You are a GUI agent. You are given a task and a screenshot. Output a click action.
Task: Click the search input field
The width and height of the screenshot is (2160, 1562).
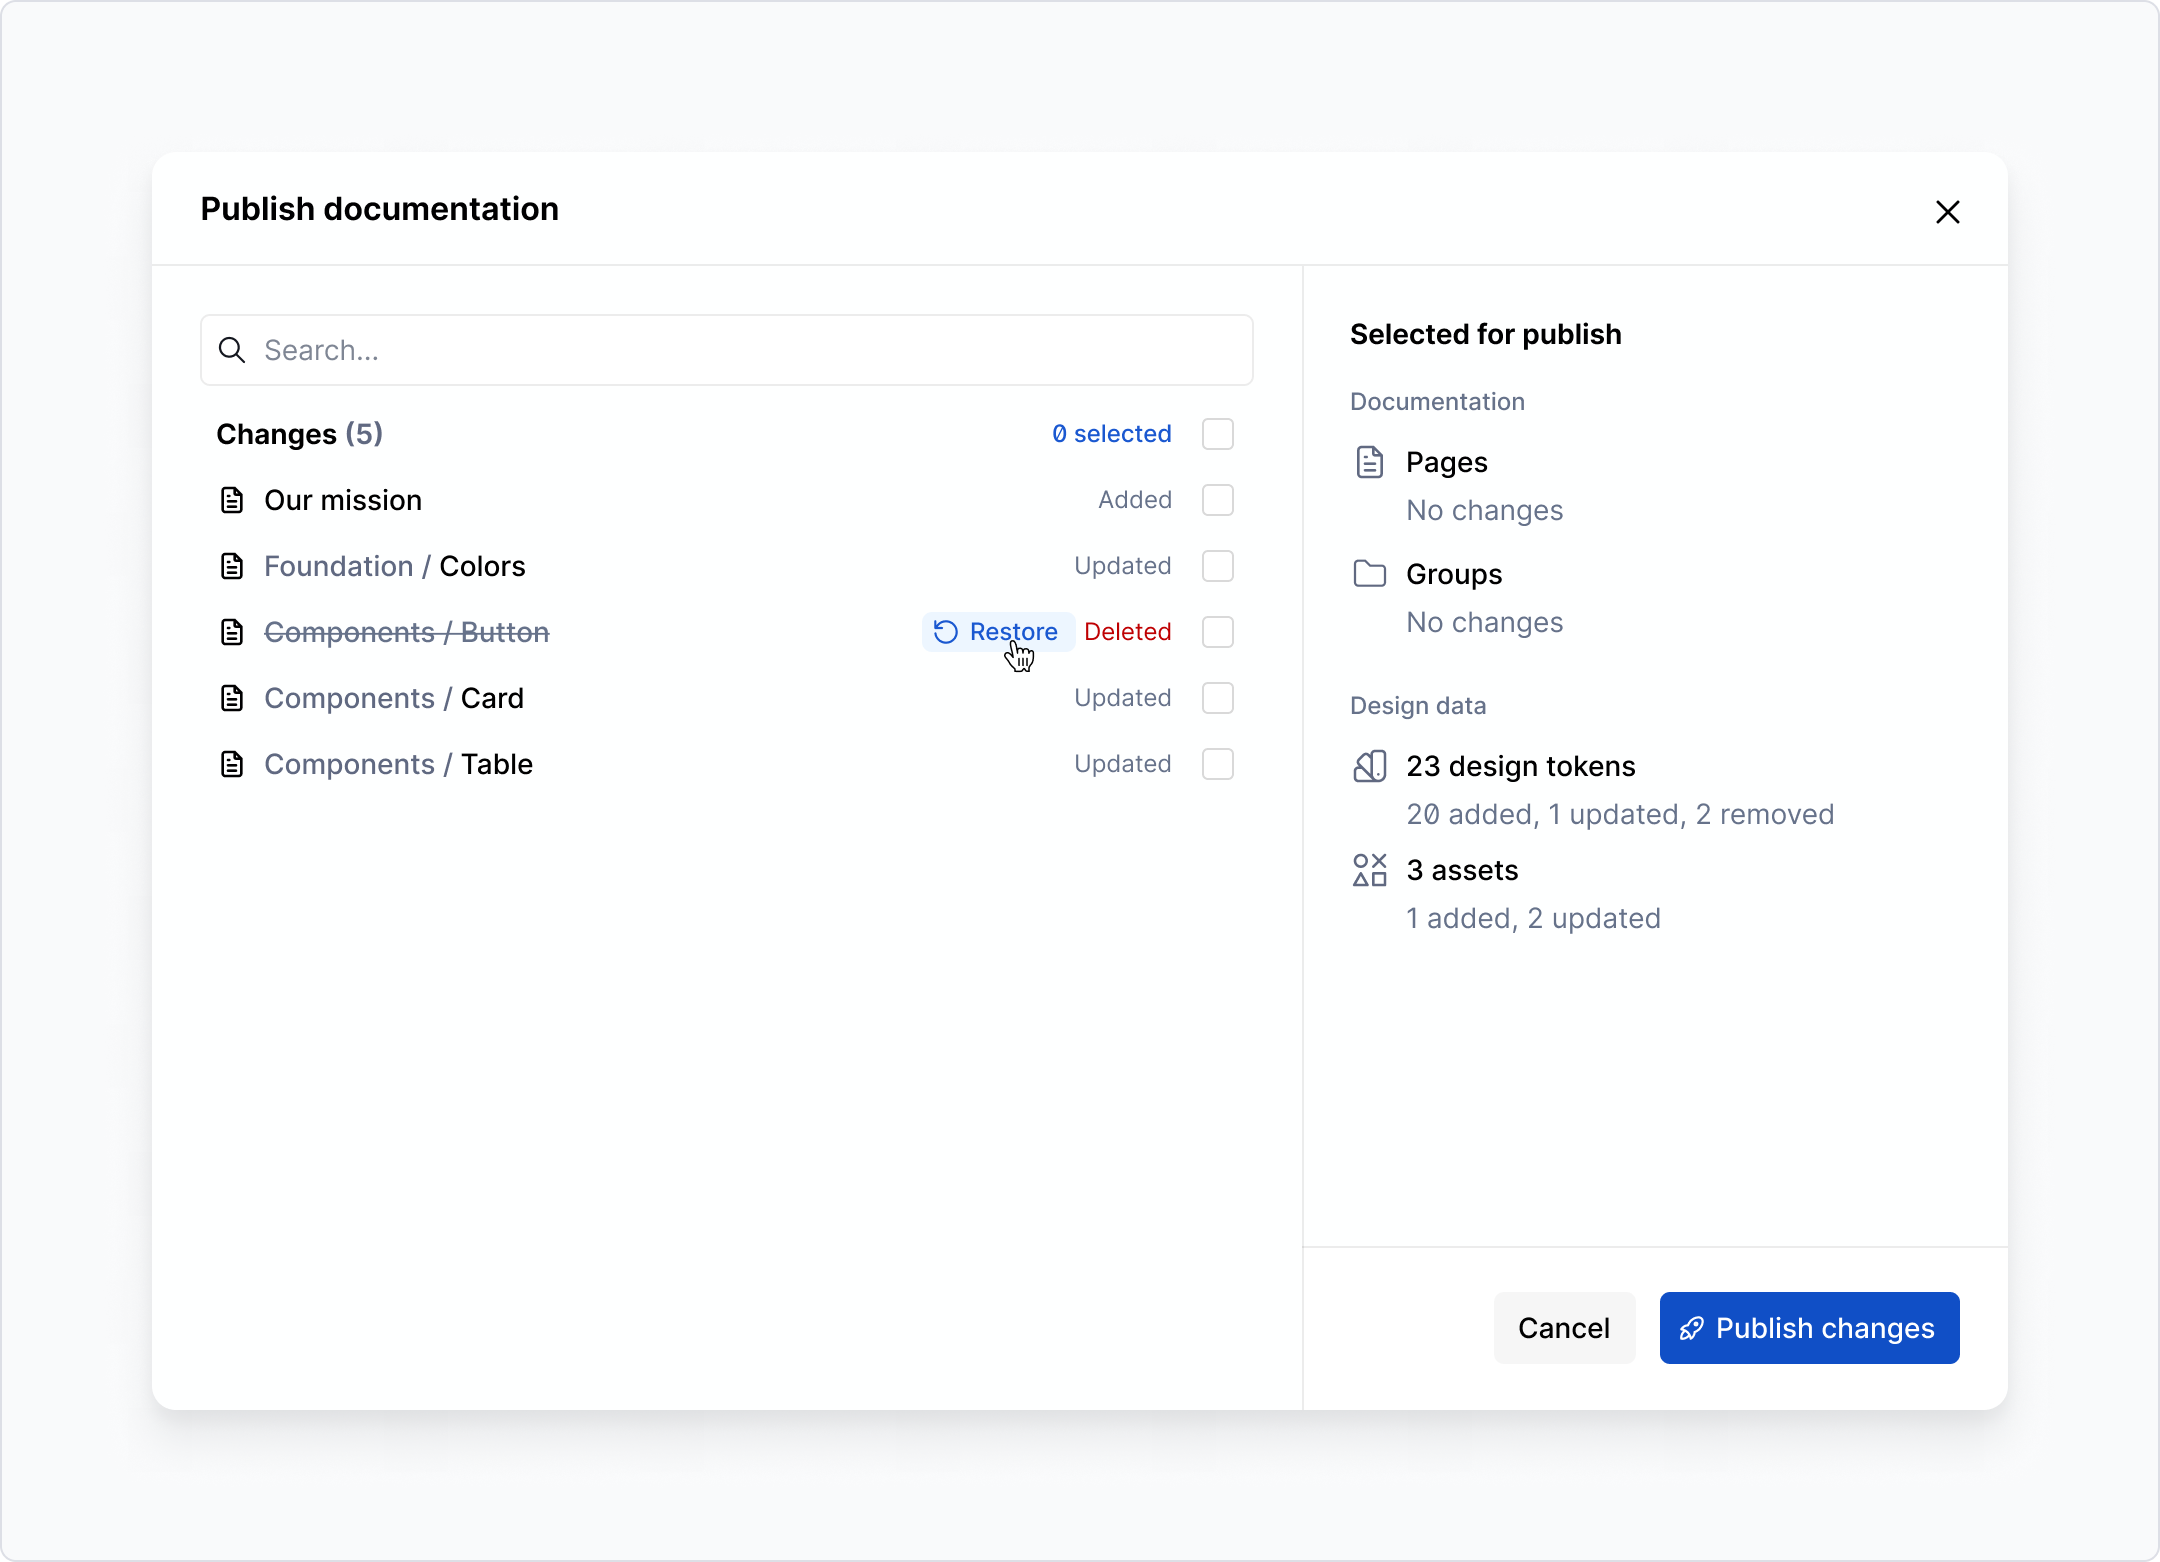click(700, 350)
